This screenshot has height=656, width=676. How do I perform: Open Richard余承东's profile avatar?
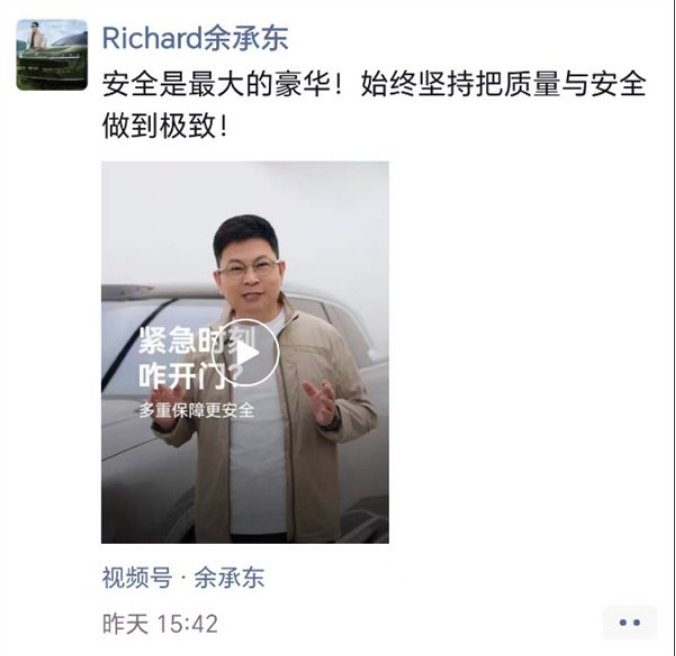tap(52, 55)
